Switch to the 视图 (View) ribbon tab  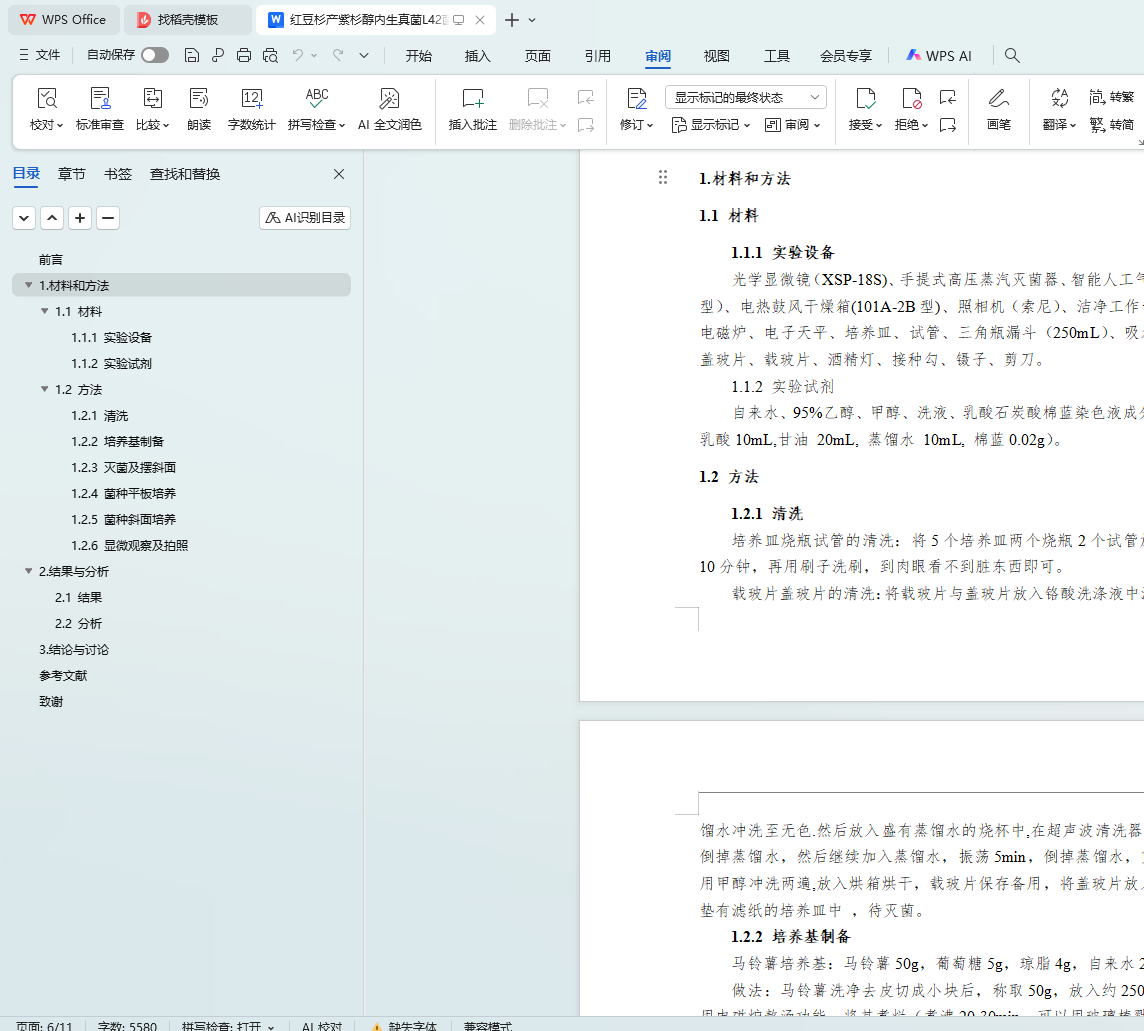pos(716,56)
